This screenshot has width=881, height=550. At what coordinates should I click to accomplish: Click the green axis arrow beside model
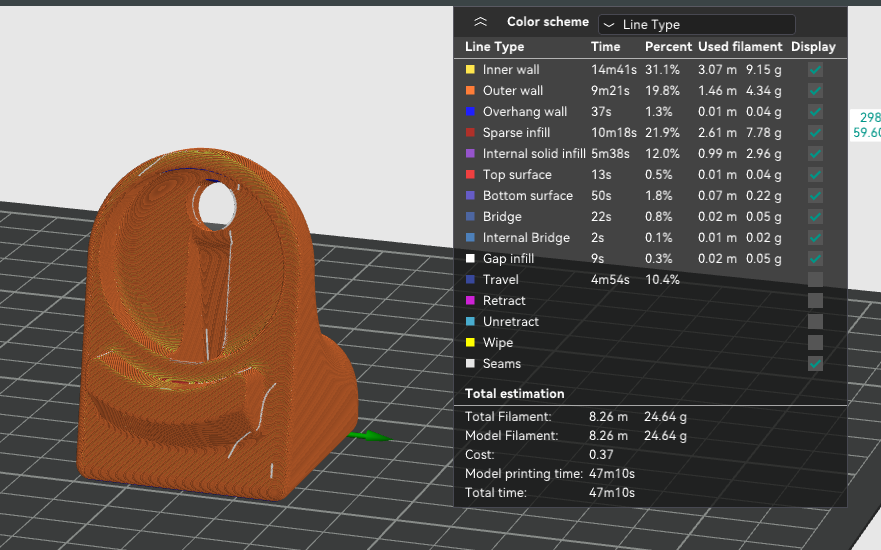(373, 436)
